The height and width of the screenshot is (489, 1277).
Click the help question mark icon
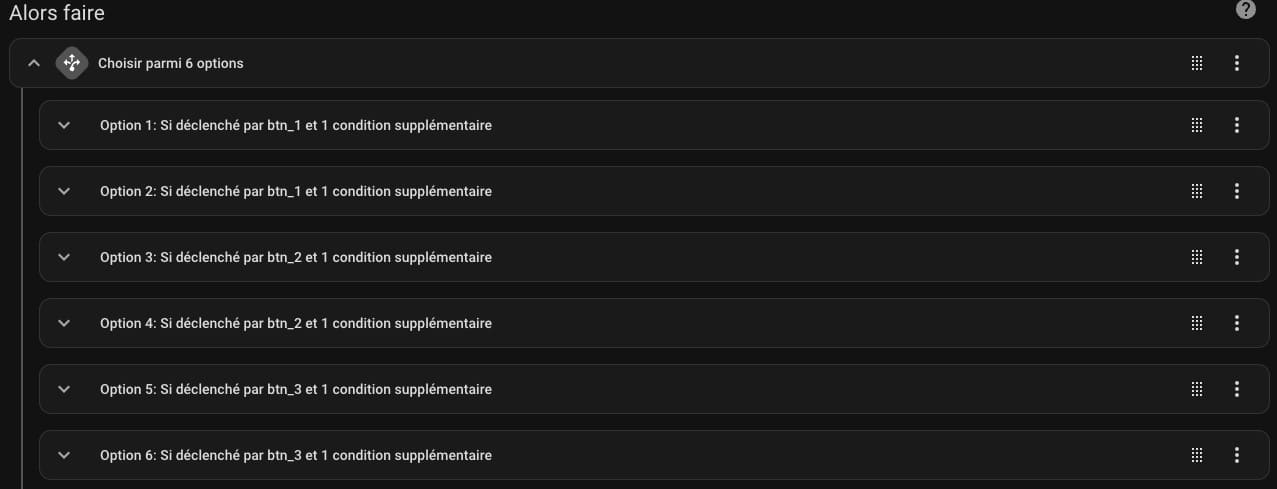click(1245, 10)
